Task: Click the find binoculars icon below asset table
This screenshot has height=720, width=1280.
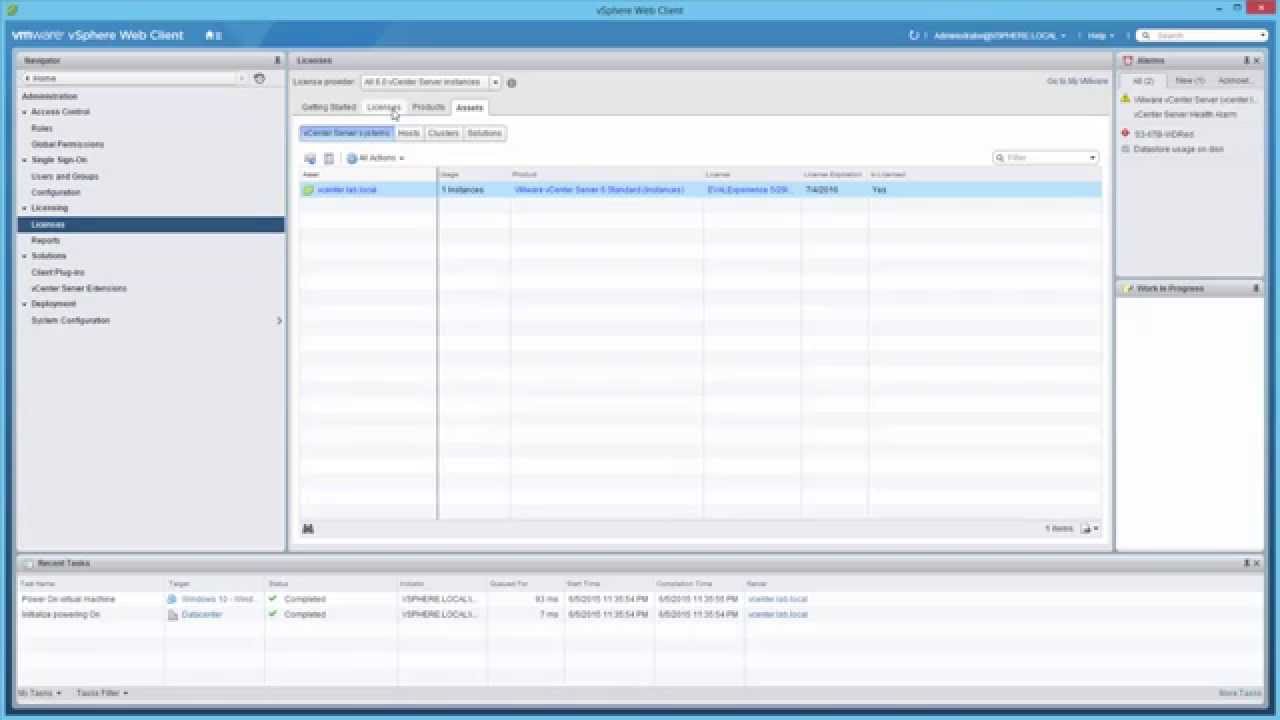Action: tap(308, 528)
